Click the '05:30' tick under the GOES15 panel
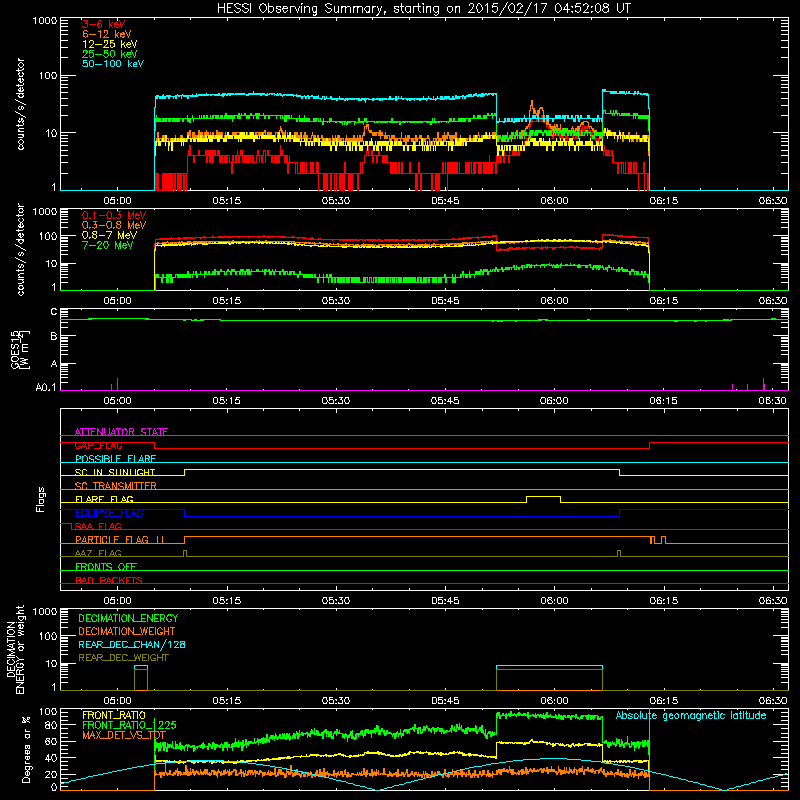 pos(335,401)
